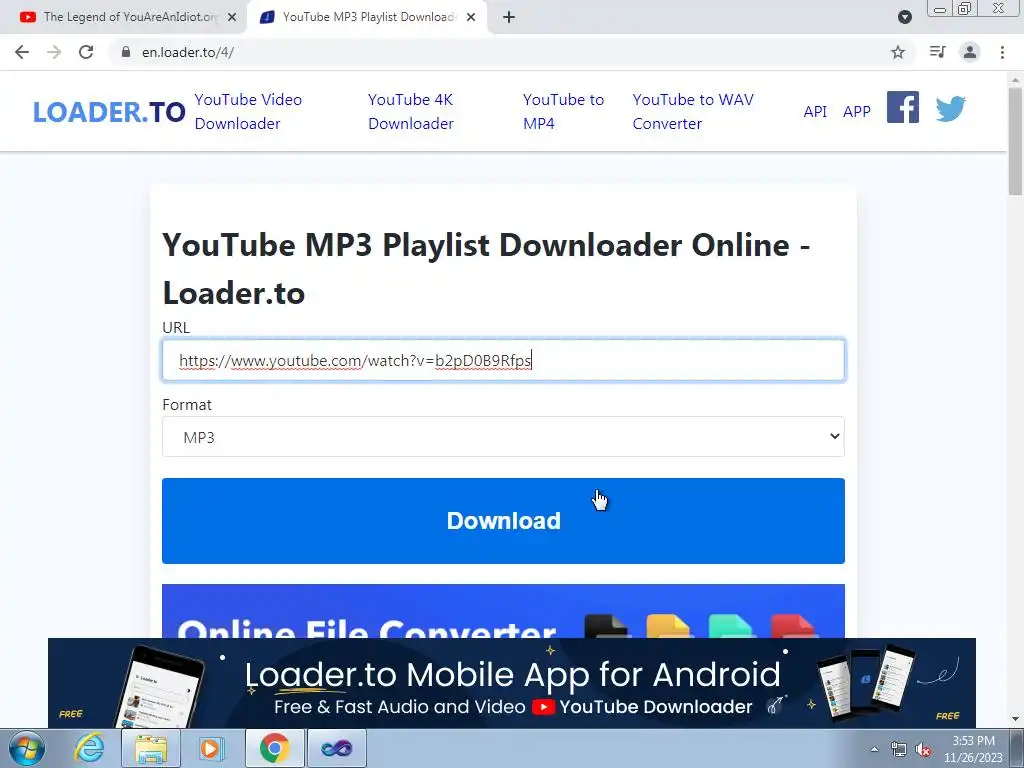Open the Windows Start menu orb

27,748
